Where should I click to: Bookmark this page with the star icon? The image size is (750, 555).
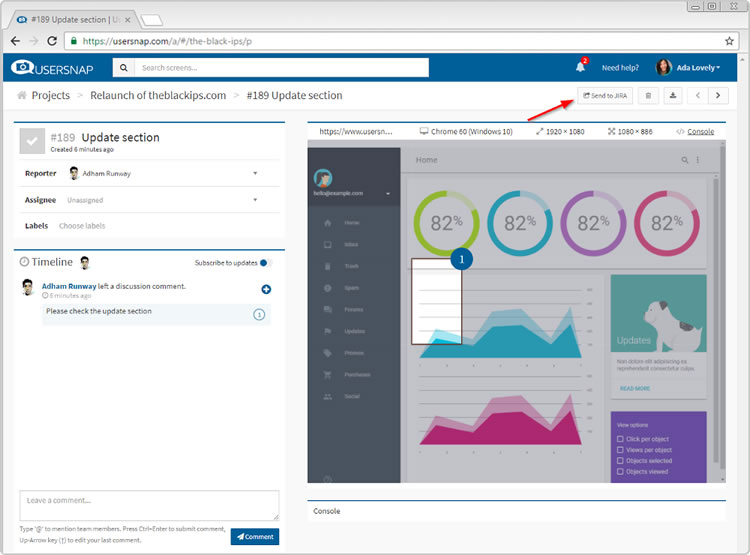[x=729, y=41]
